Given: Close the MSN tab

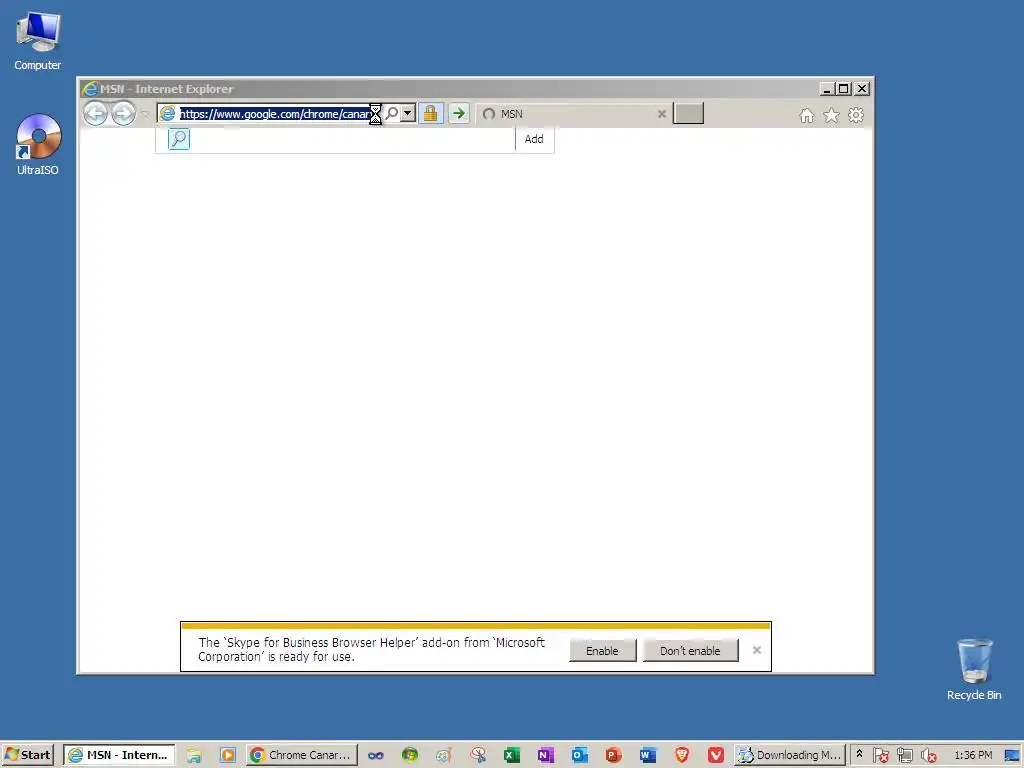Looking at the screenshot, I should click(662, 114).
